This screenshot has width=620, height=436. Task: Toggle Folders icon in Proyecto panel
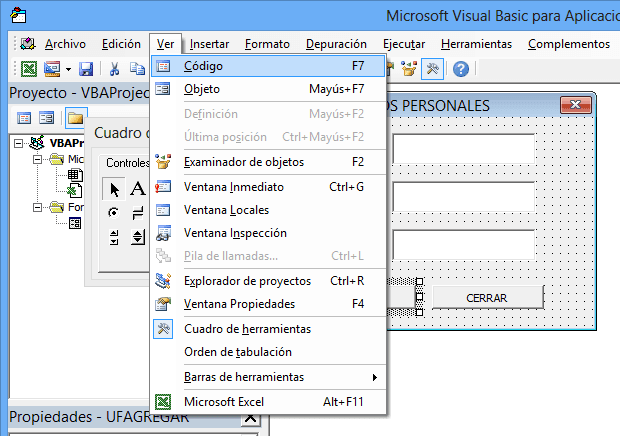pyautogui.click(x=76, y=118)
